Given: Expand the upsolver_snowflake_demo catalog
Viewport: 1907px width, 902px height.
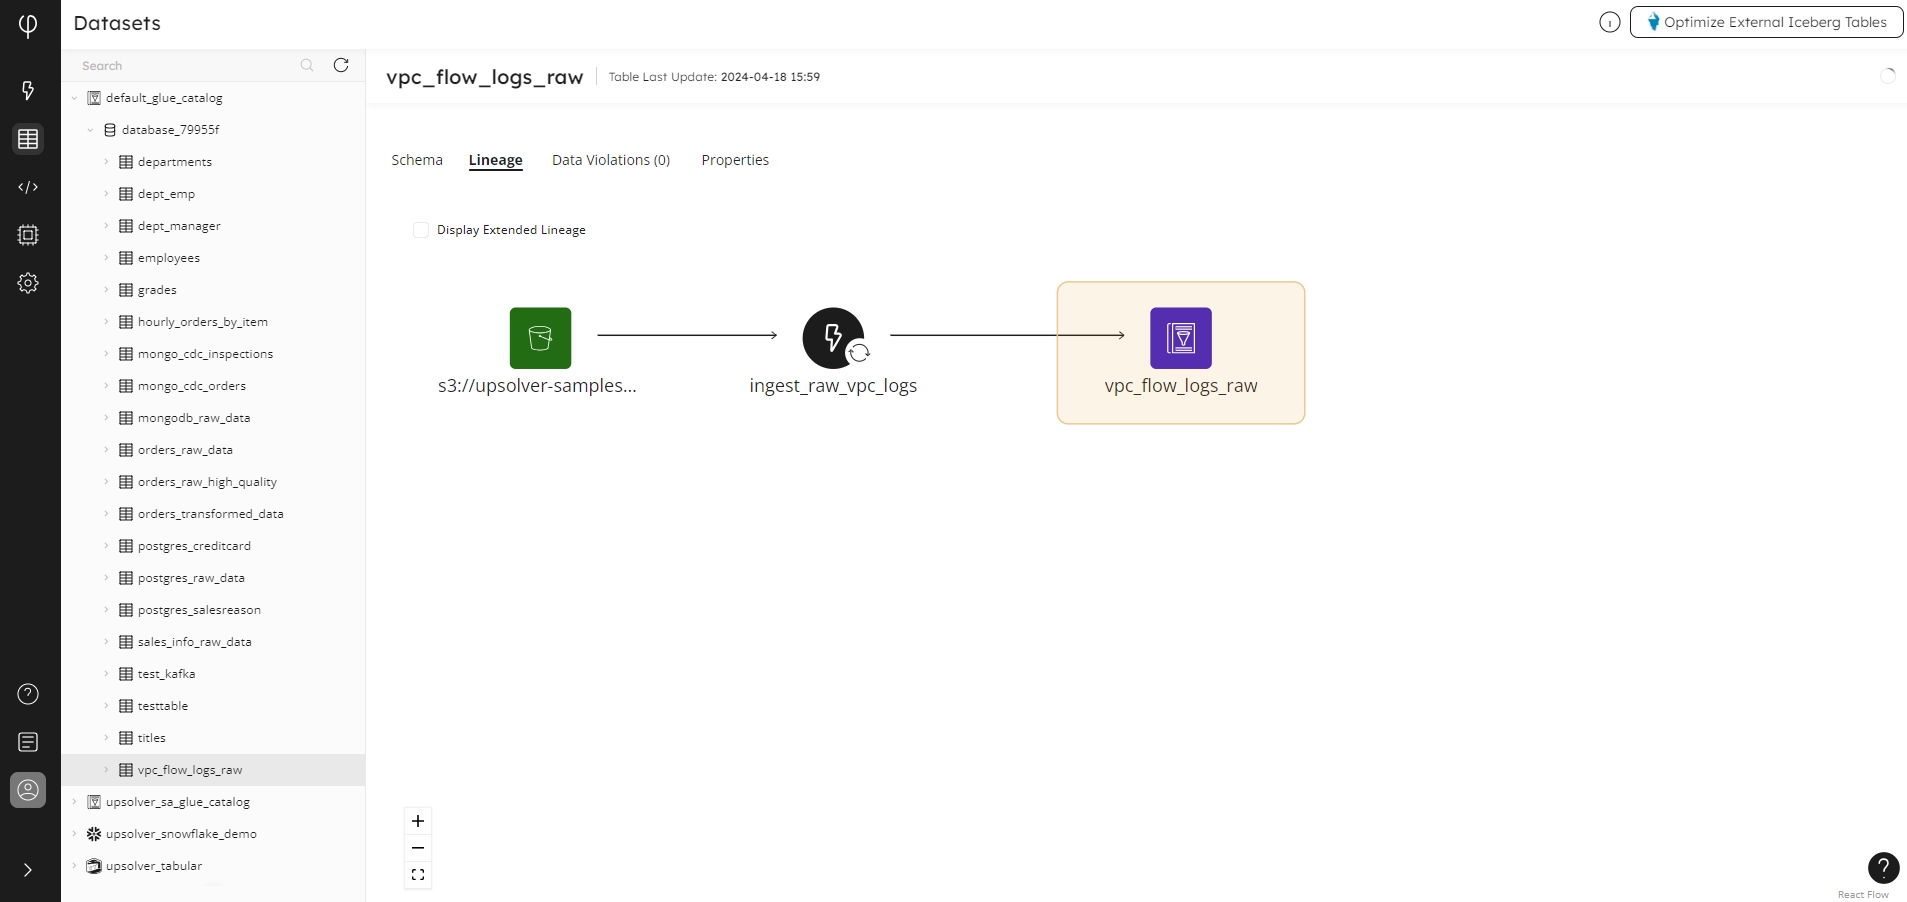Looking at the screenshot, I should coord(75,834).
